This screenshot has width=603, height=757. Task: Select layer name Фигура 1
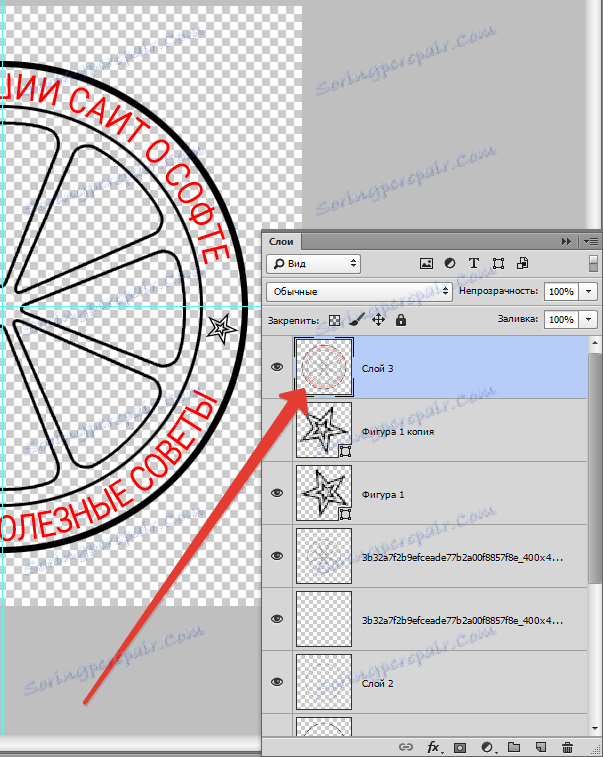(x=383, y=495)
